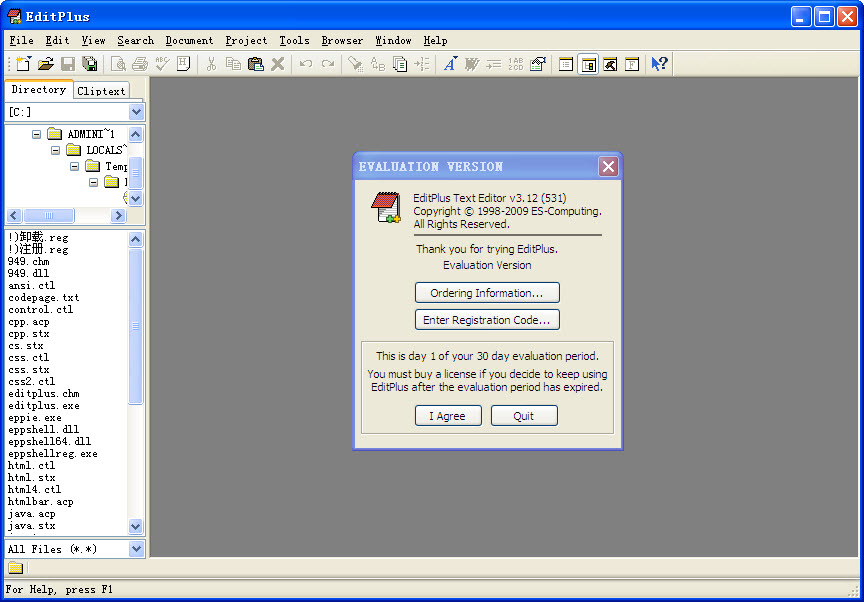Click the Find flashlight icon
Viewport: 864px width, 602px height.
355,64
